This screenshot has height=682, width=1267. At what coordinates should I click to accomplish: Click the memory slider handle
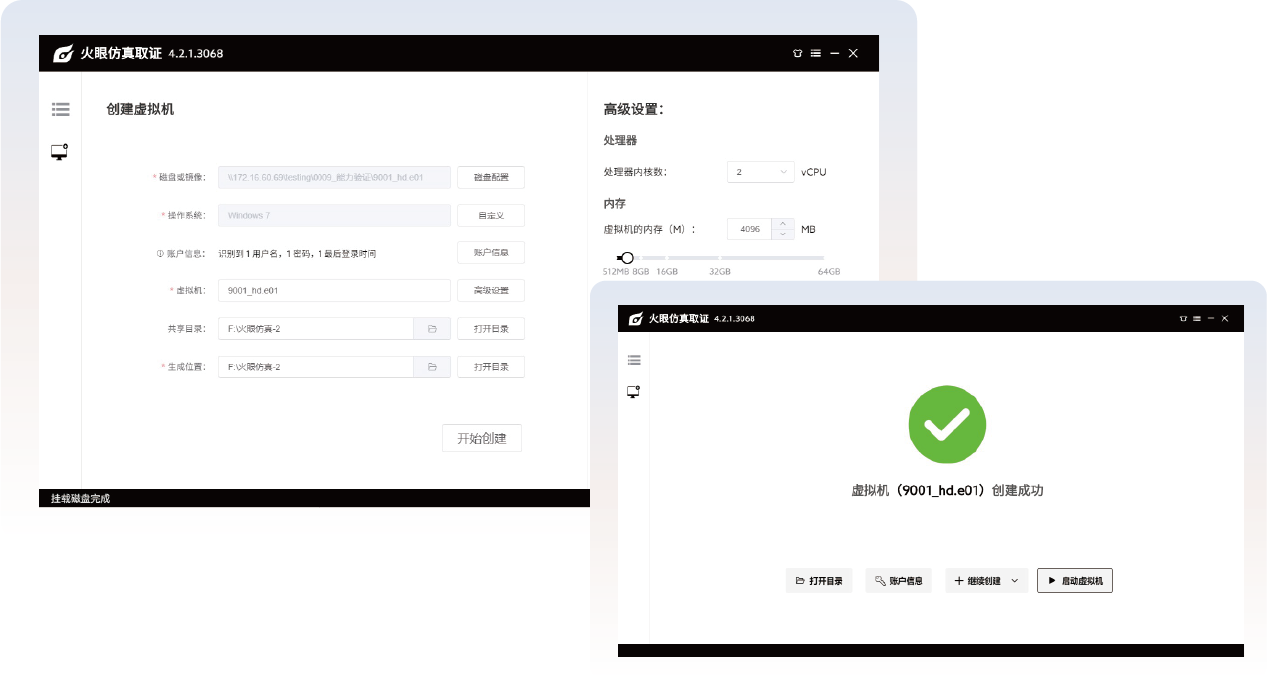point(627,258)
